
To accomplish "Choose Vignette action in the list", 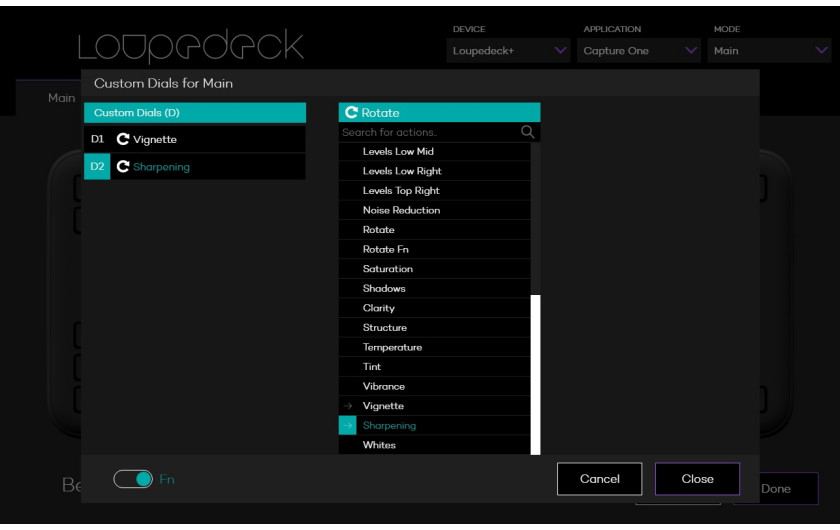I will [x=434, y=406].
